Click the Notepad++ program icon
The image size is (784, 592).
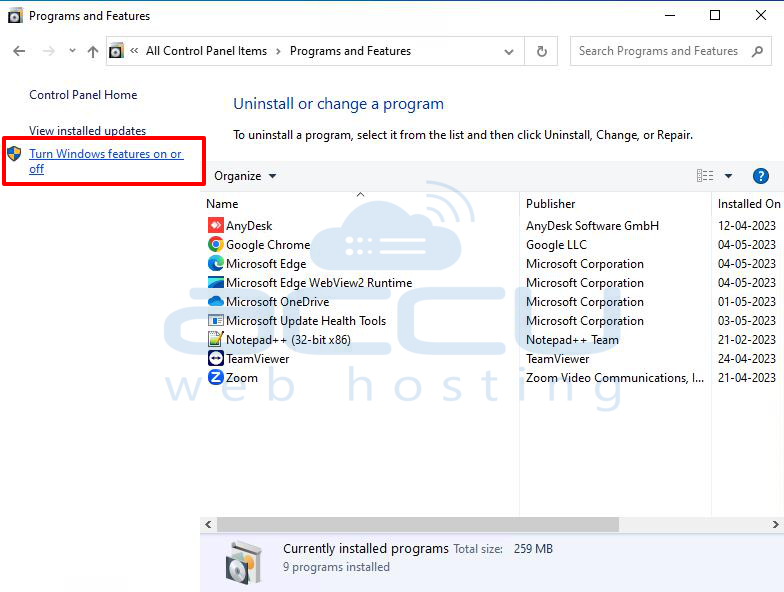(x=216, y=340)
